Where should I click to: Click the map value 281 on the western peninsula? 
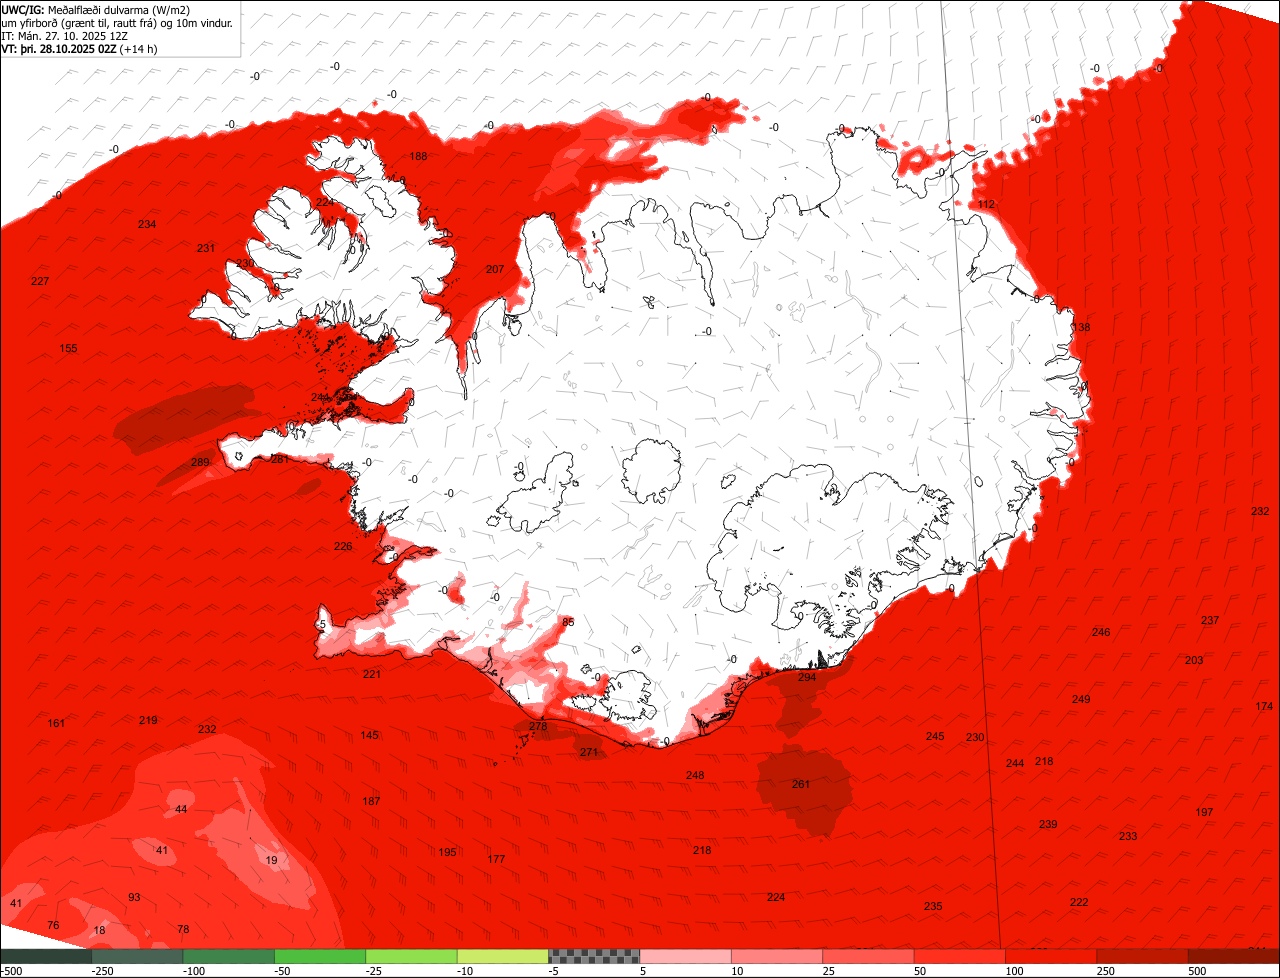pyautogui.click(x=280, y=459)
